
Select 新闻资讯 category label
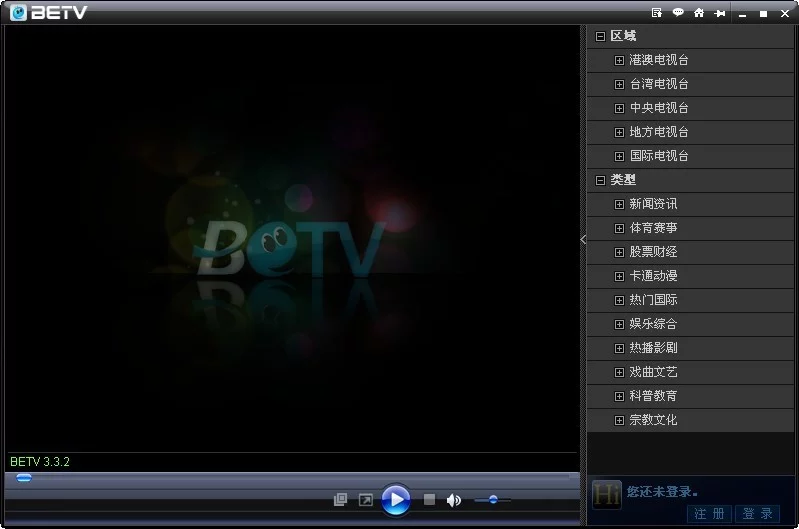[x=653, y=204]
